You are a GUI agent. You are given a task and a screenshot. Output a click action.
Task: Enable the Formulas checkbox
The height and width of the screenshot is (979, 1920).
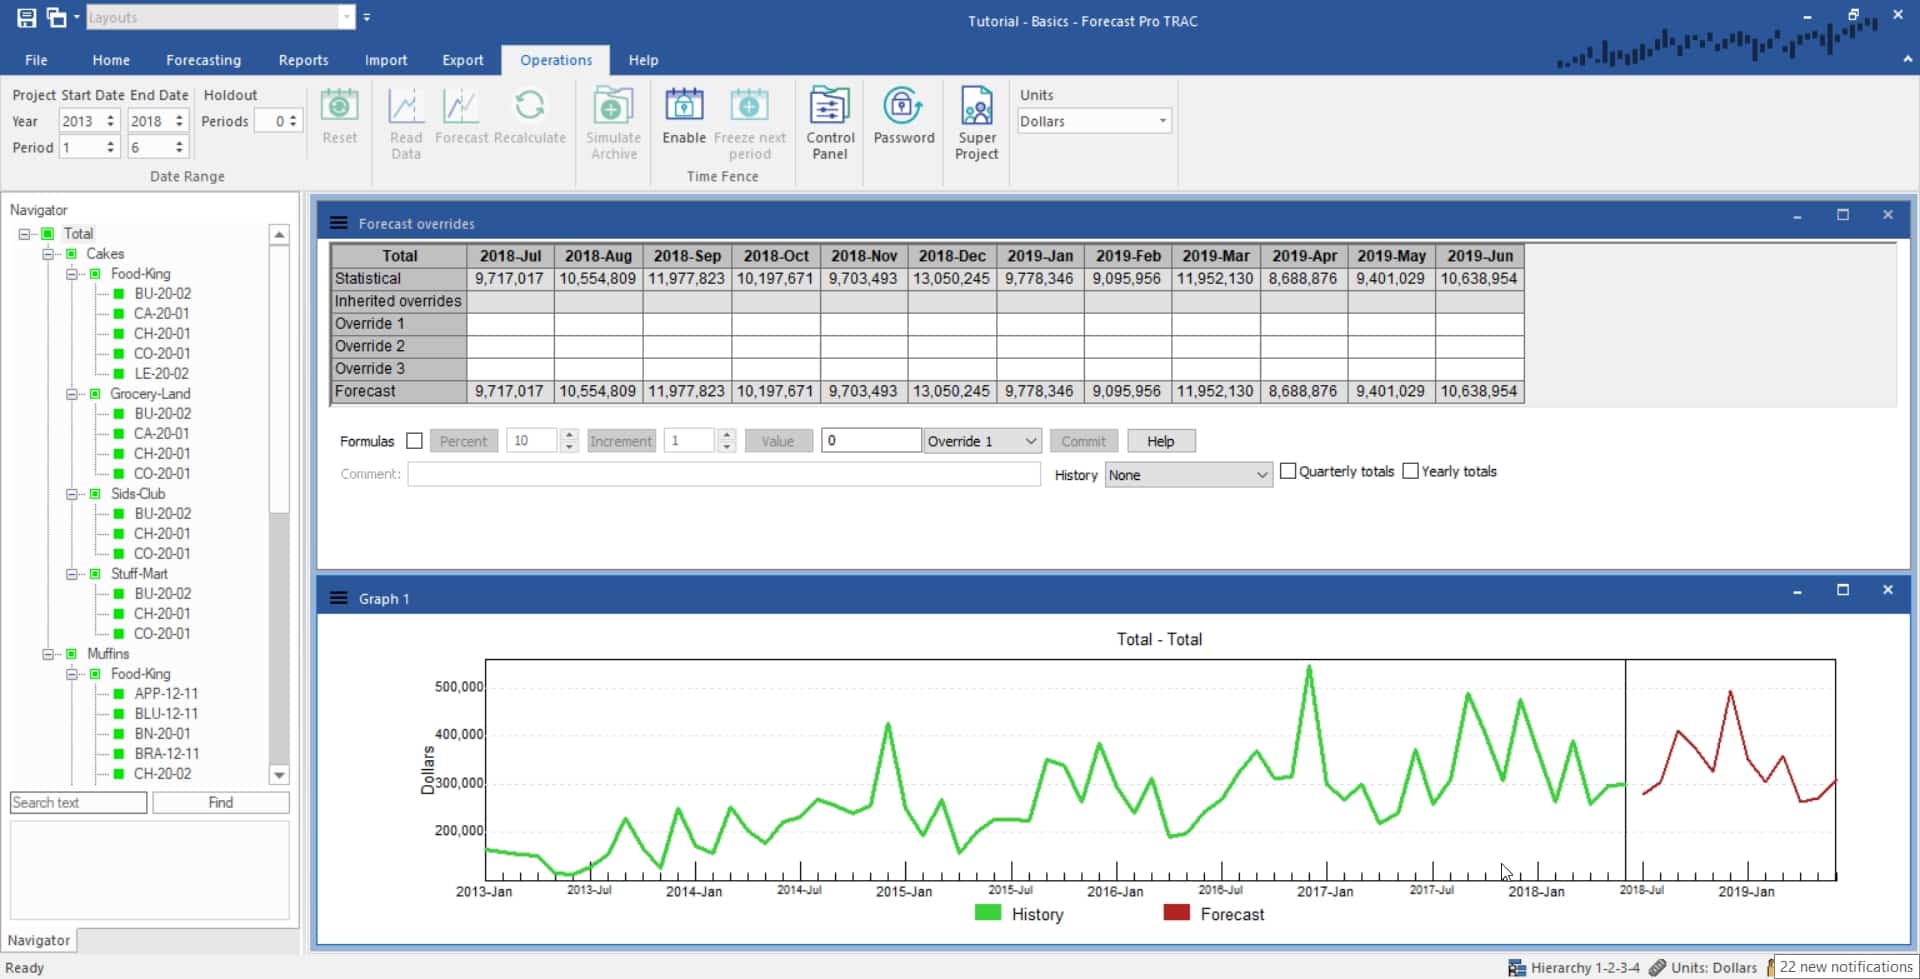(x=415, y=440)
